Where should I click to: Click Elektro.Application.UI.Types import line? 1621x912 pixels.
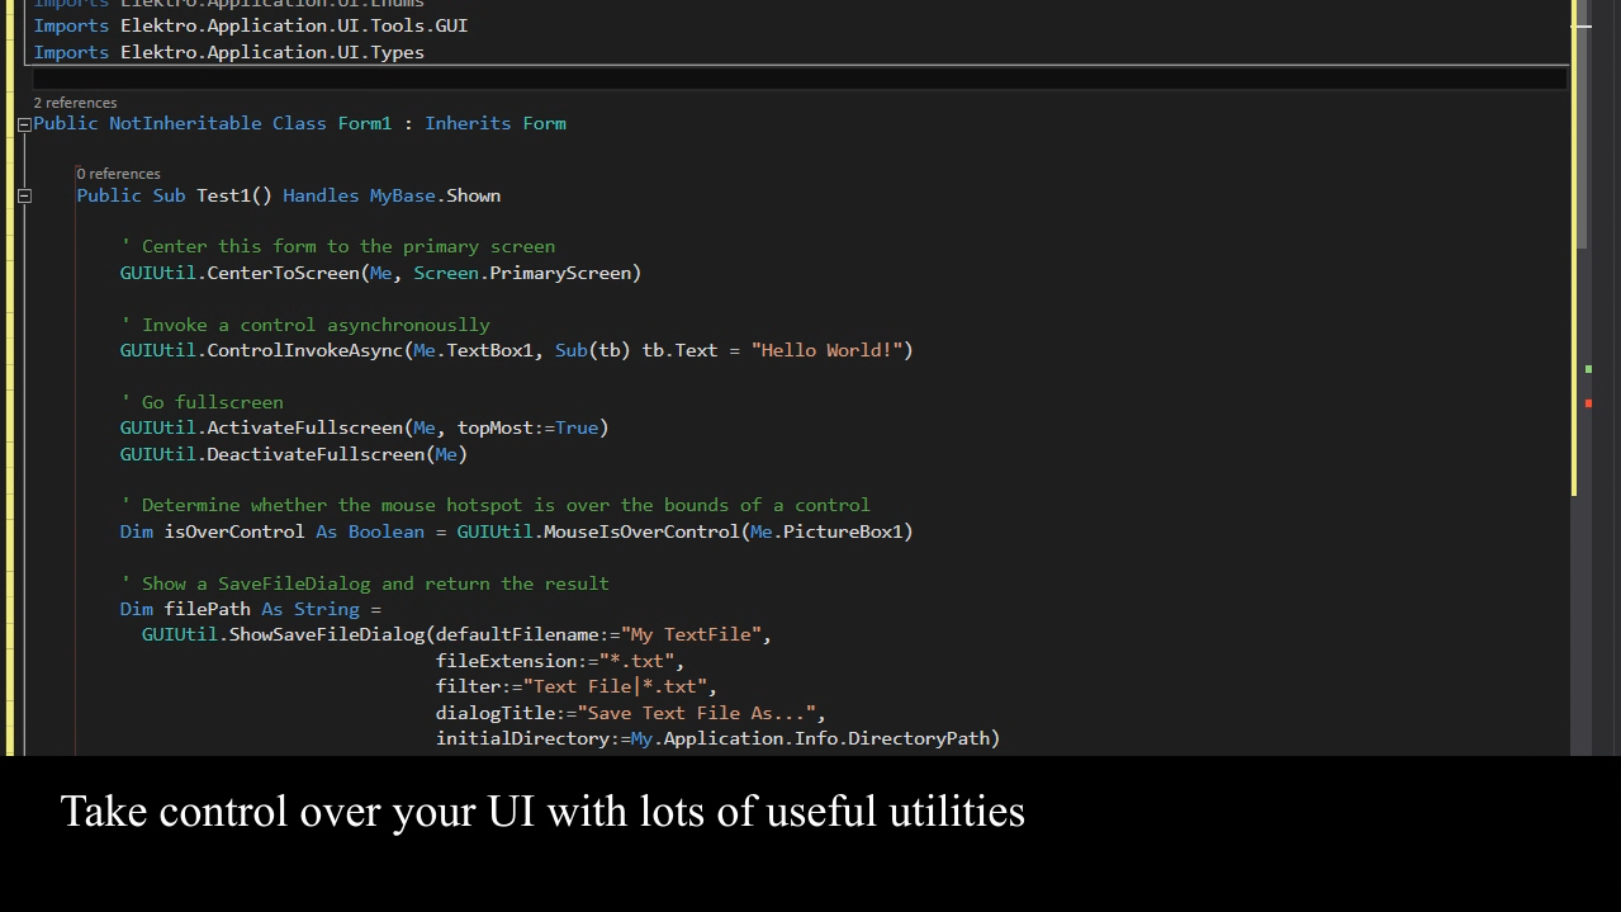point(272,53)
